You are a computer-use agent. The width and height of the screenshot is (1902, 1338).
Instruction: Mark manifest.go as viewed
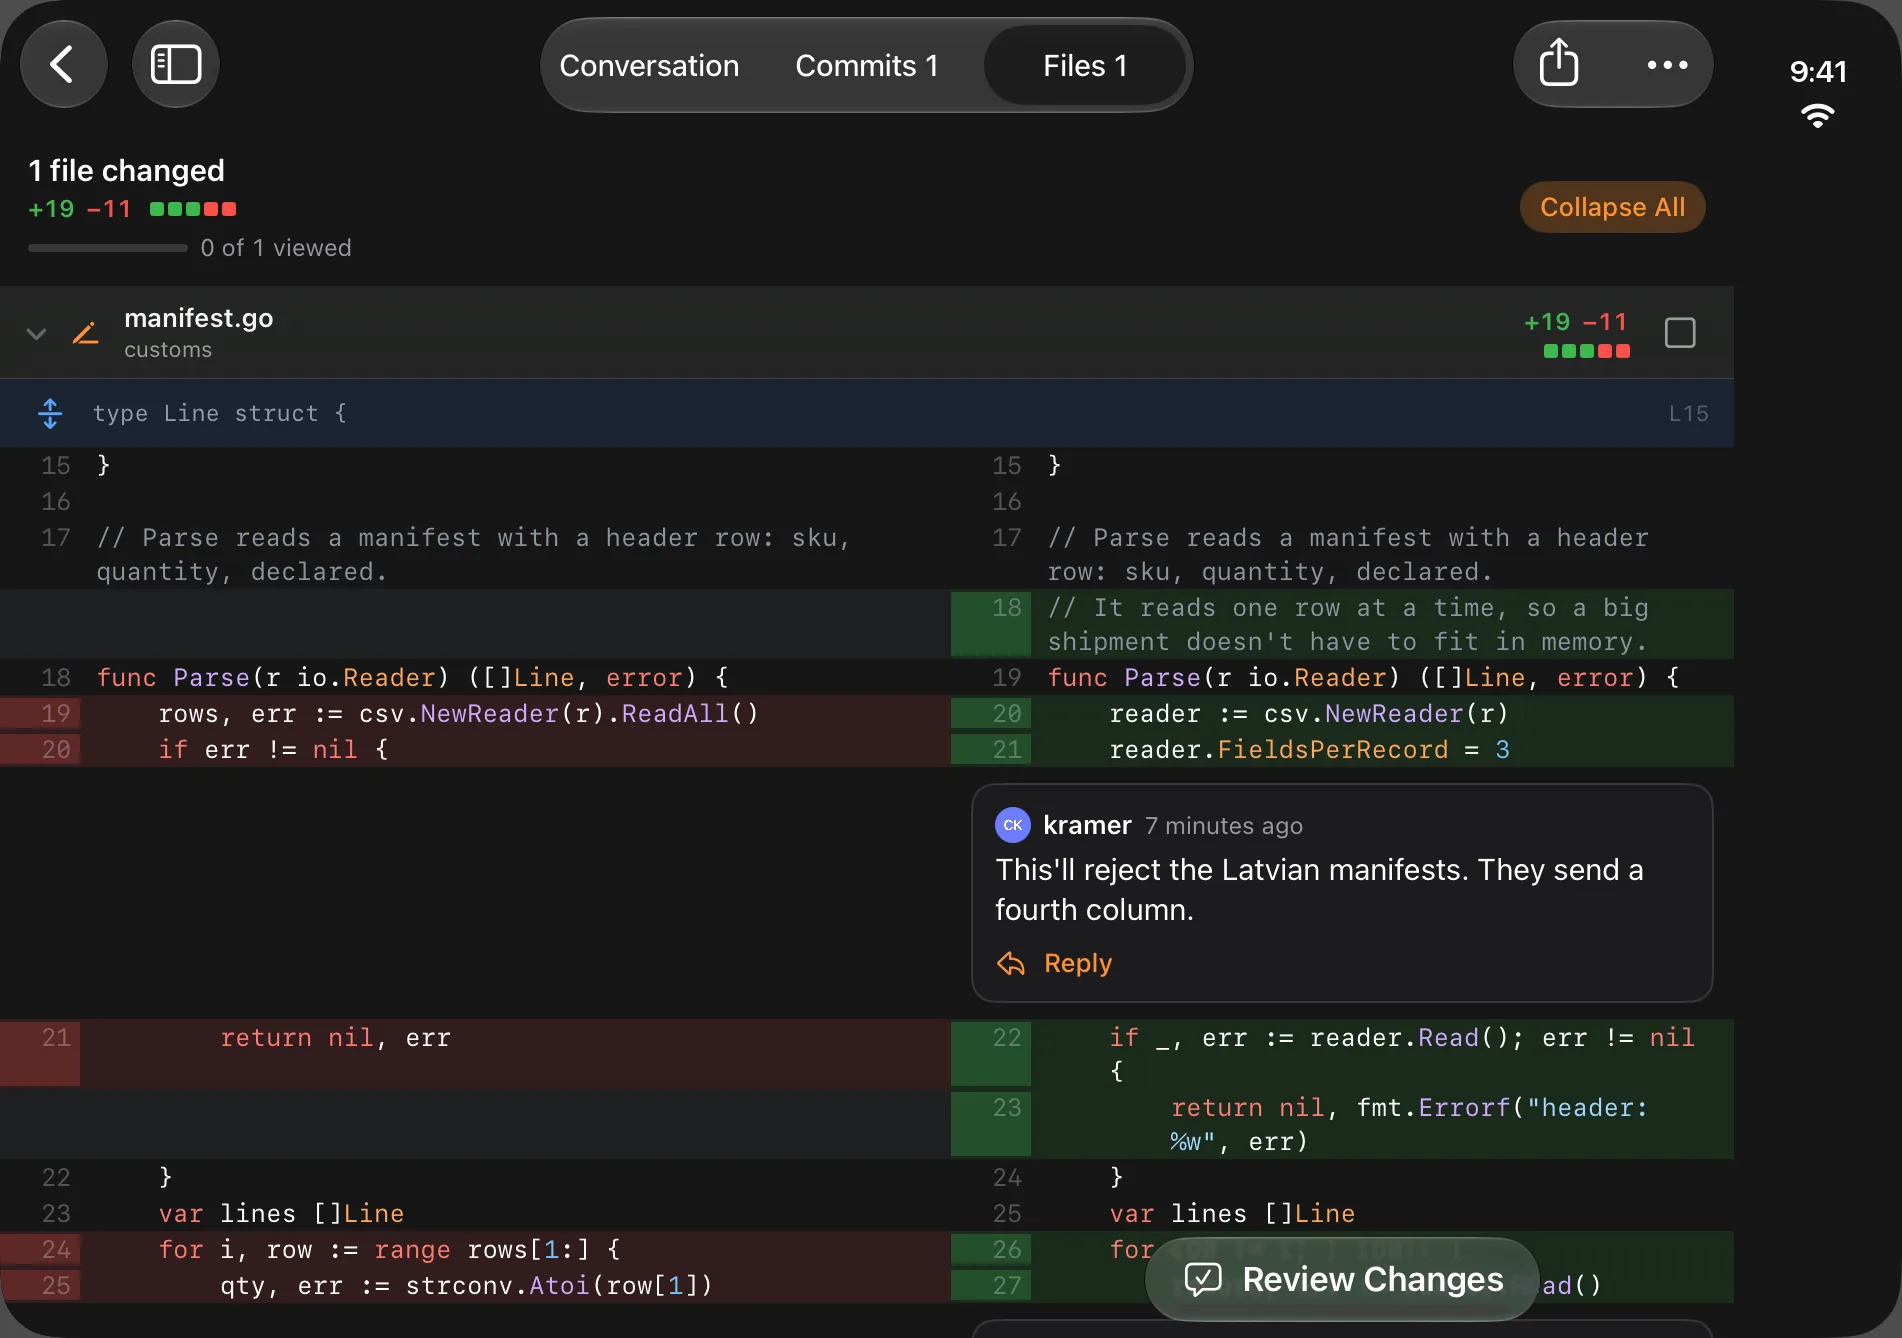1680,332
